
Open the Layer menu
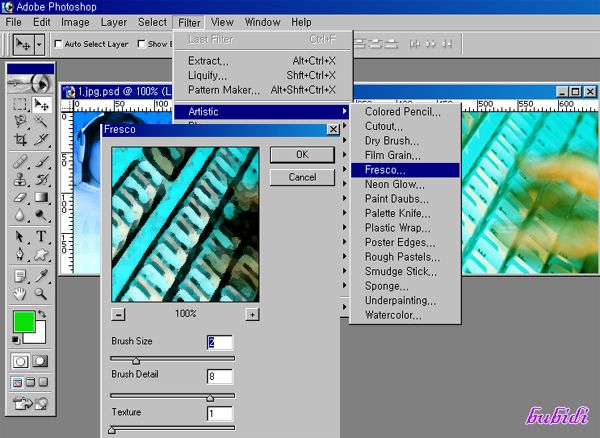114,23
